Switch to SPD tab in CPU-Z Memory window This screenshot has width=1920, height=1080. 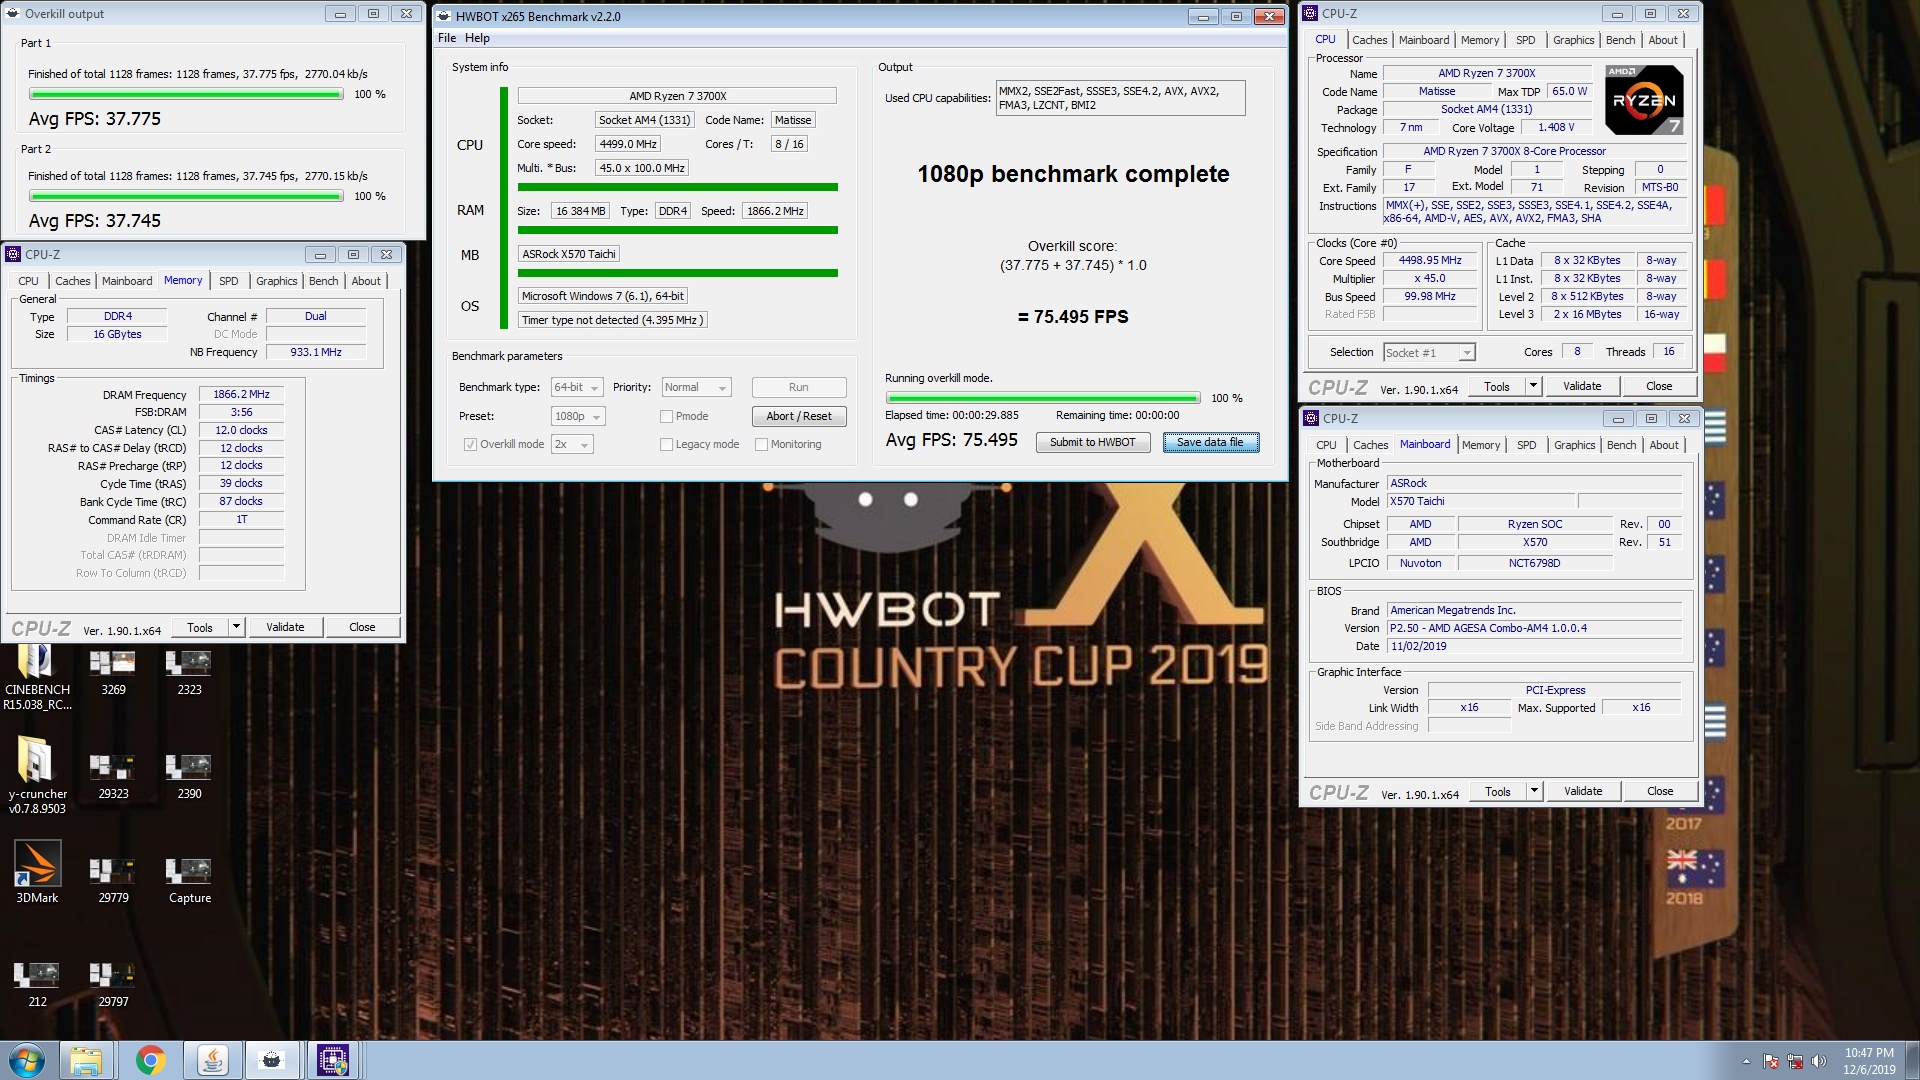228,281
